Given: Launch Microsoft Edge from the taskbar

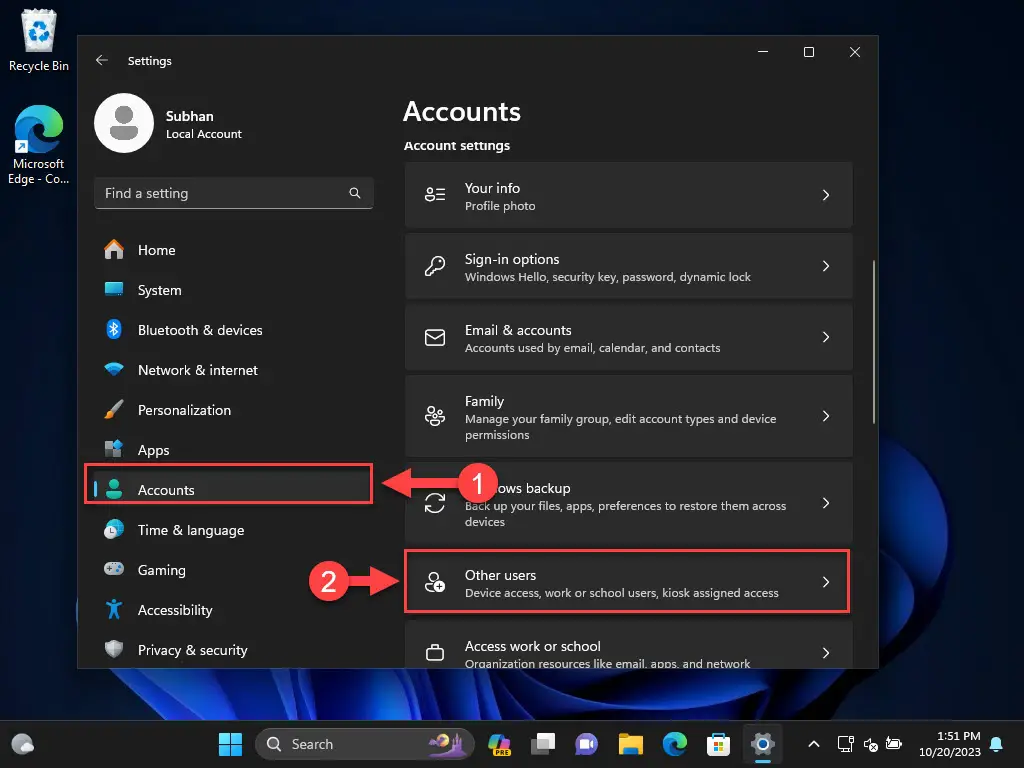Looking at the screenshot, I should [x=675, y=744].
